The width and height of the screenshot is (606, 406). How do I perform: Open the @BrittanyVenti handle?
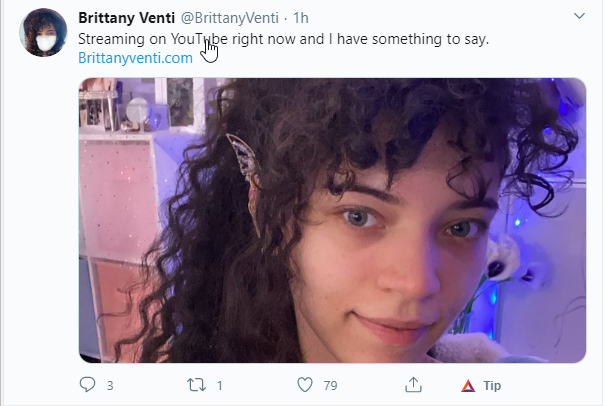(x=230, y=18)
